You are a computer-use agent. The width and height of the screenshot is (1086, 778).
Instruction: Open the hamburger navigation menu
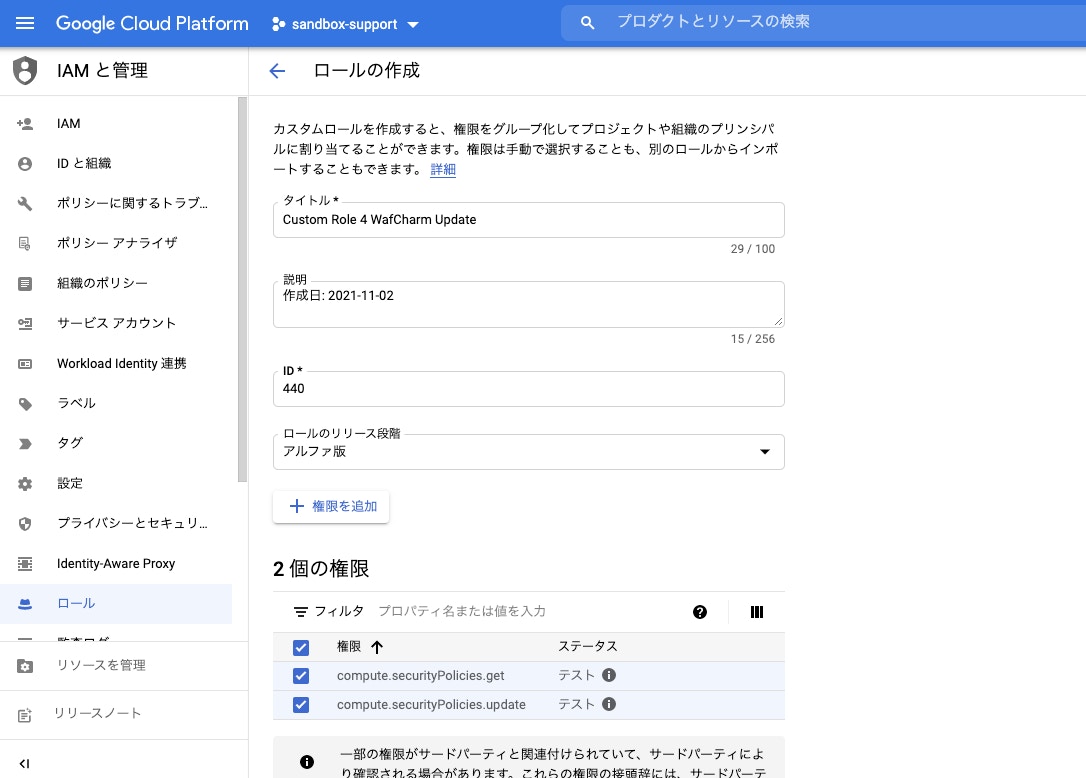pyautogui.click(x=25, y=23)
